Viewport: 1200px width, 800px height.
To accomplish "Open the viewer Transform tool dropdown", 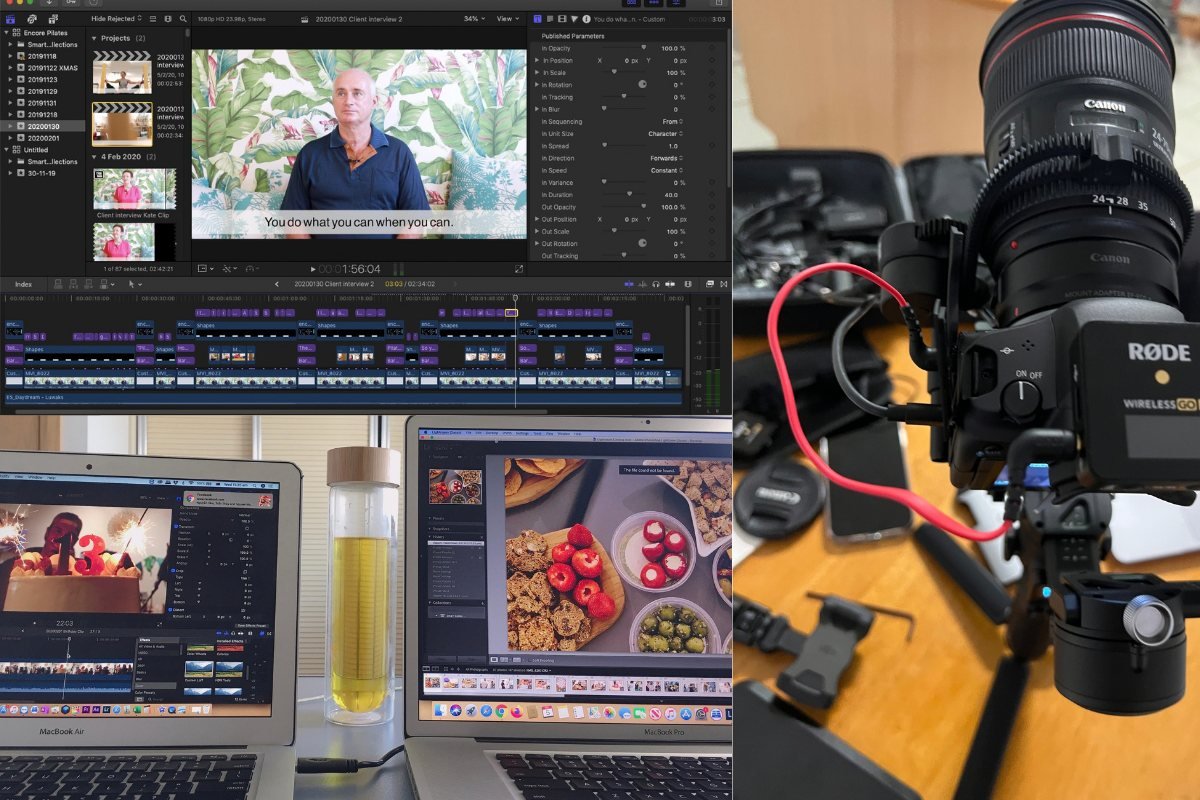I will point(205,268).
